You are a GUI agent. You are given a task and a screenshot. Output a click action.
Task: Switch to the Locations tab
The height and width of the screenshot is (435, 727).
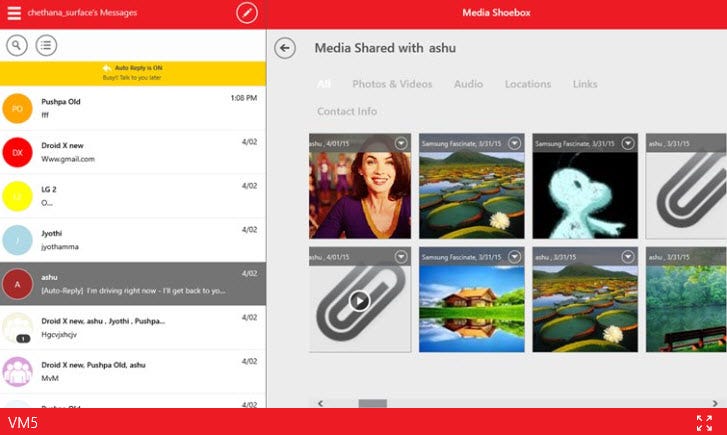[528, 84]
